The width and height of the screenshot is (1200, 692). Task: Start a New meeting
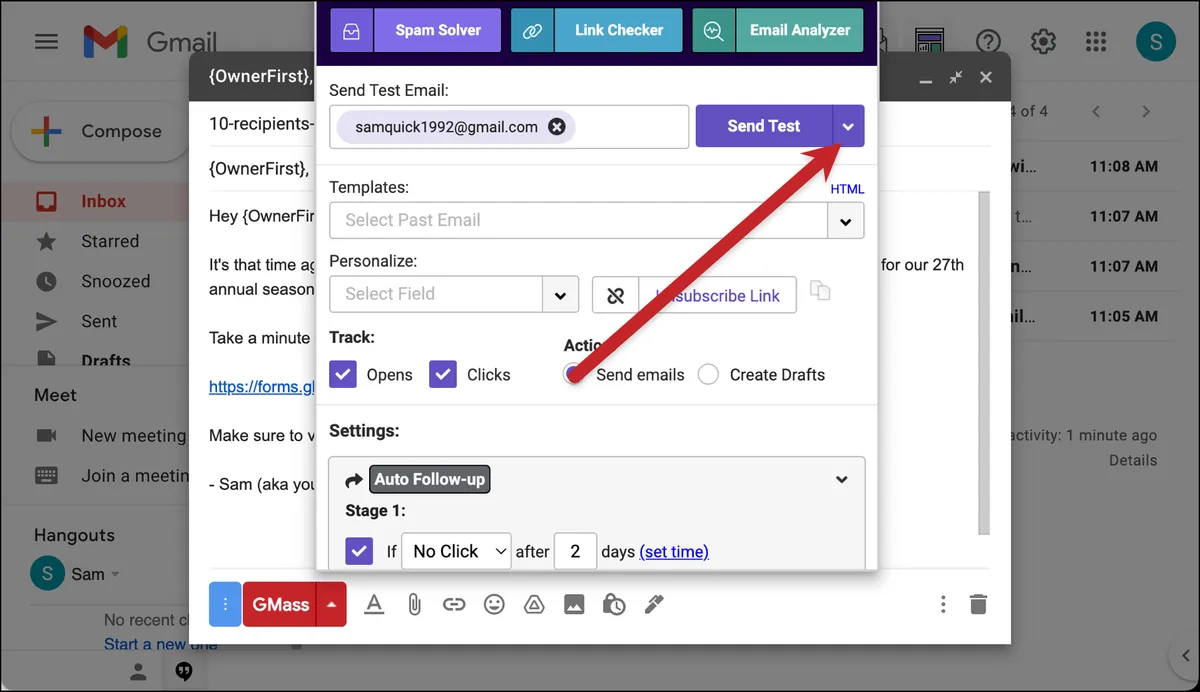tap(133, 435)
